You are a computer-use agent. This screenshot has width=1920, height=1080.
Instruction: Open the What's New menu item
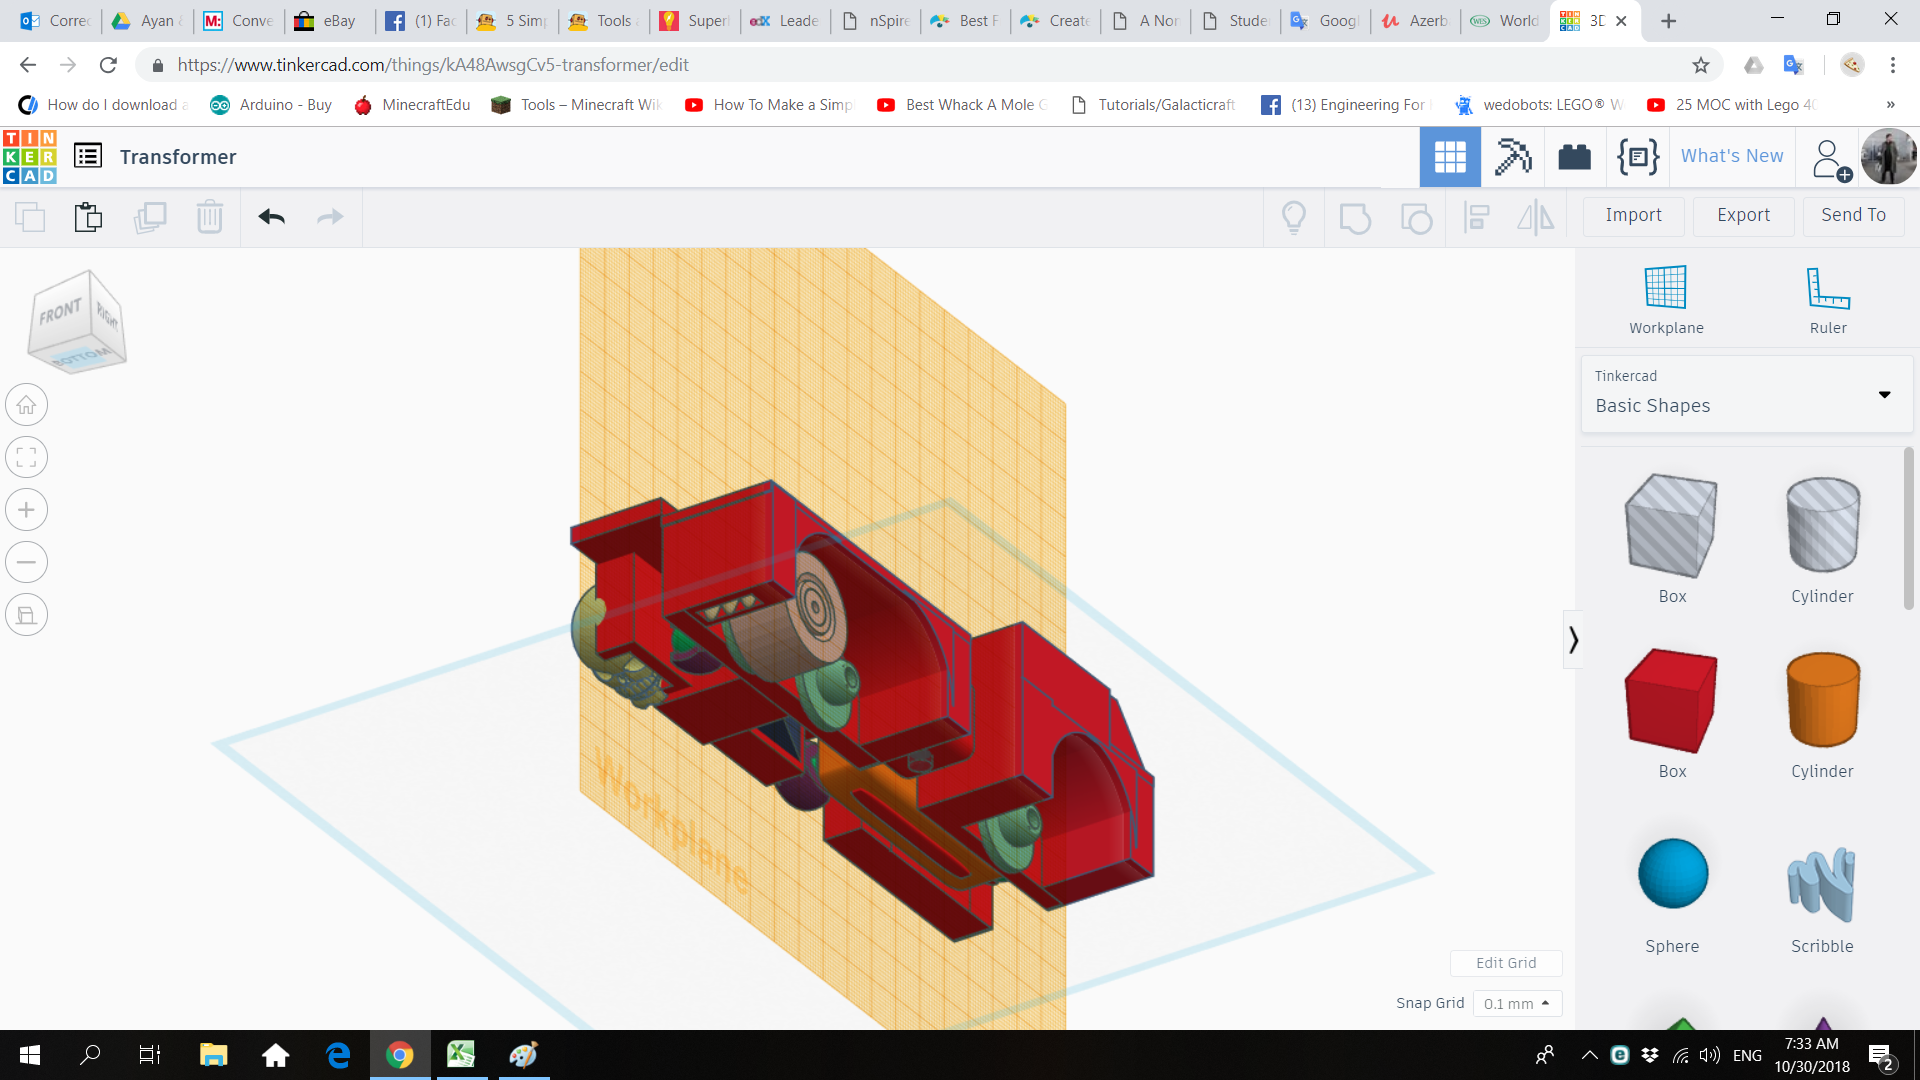(x=1731, y=156)
